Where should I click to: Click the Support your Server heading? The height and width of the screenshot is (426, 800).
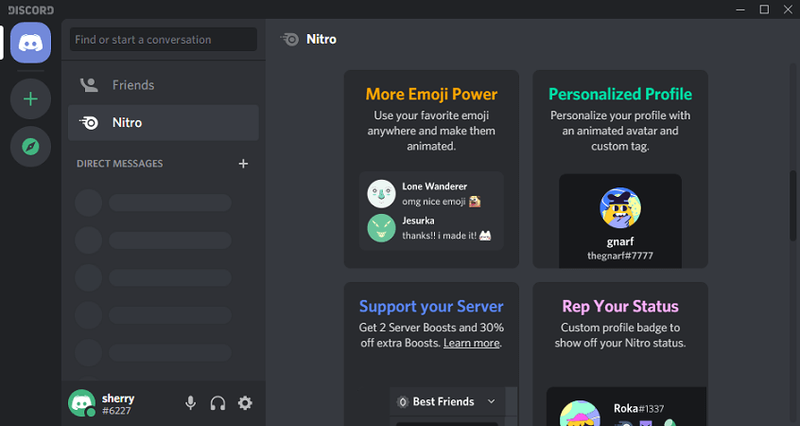pyautogui.click(x=431, y=306)
